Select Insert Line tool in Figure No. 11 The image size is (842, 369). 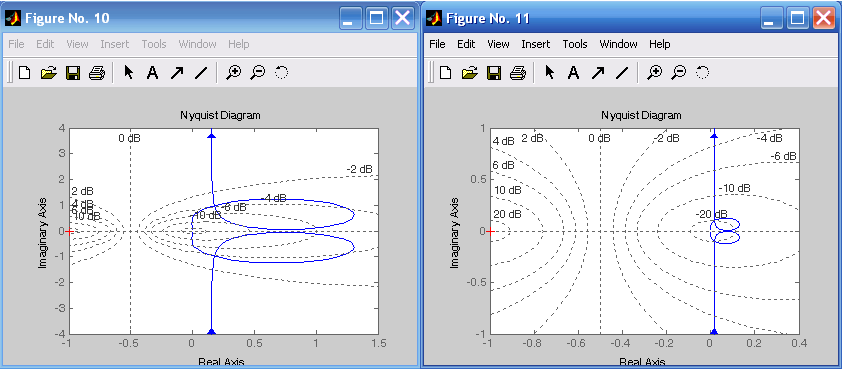coord(622,73)
